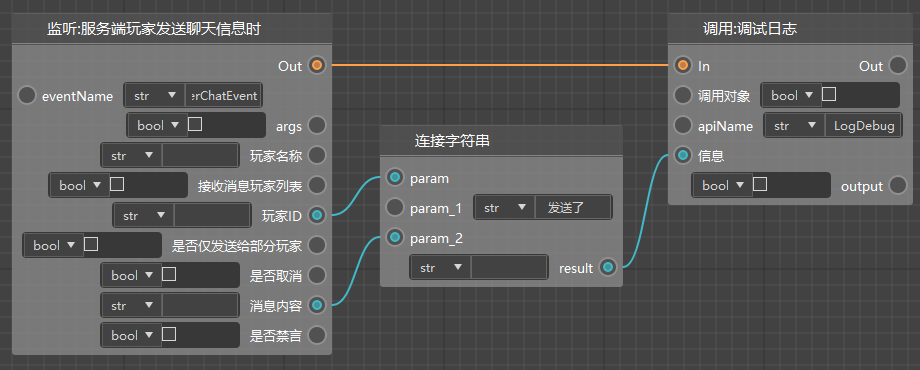This screenshot has width=920, height=370.
Task: Toggle the 是否禁言 checkbox
Action: [x=169, y=334]
